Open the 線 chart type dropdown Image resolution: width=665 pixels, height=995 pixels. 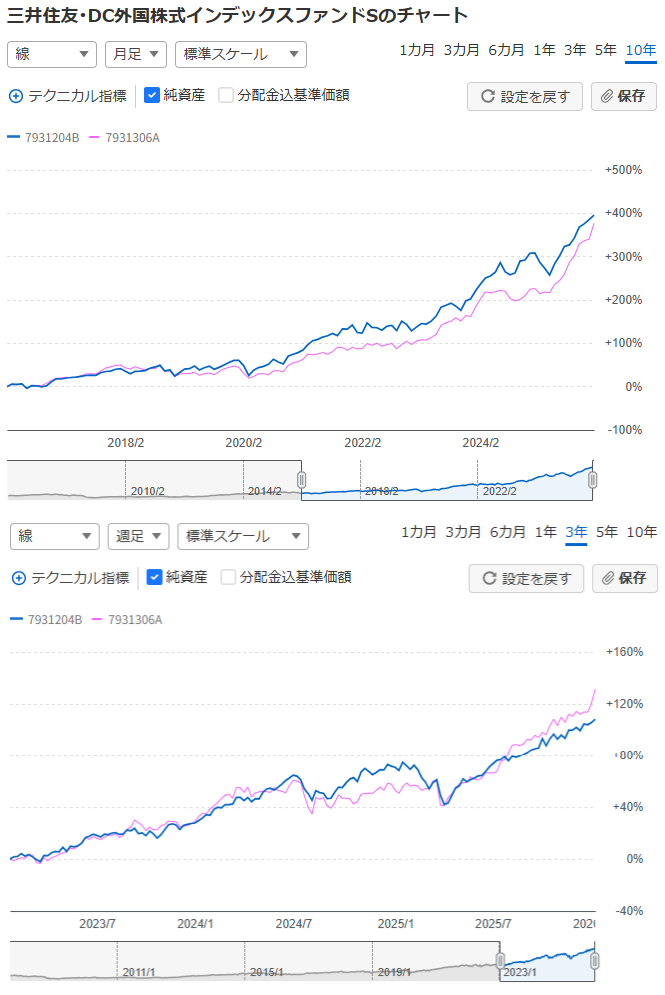pyautogui.click(x=51, y=54)
